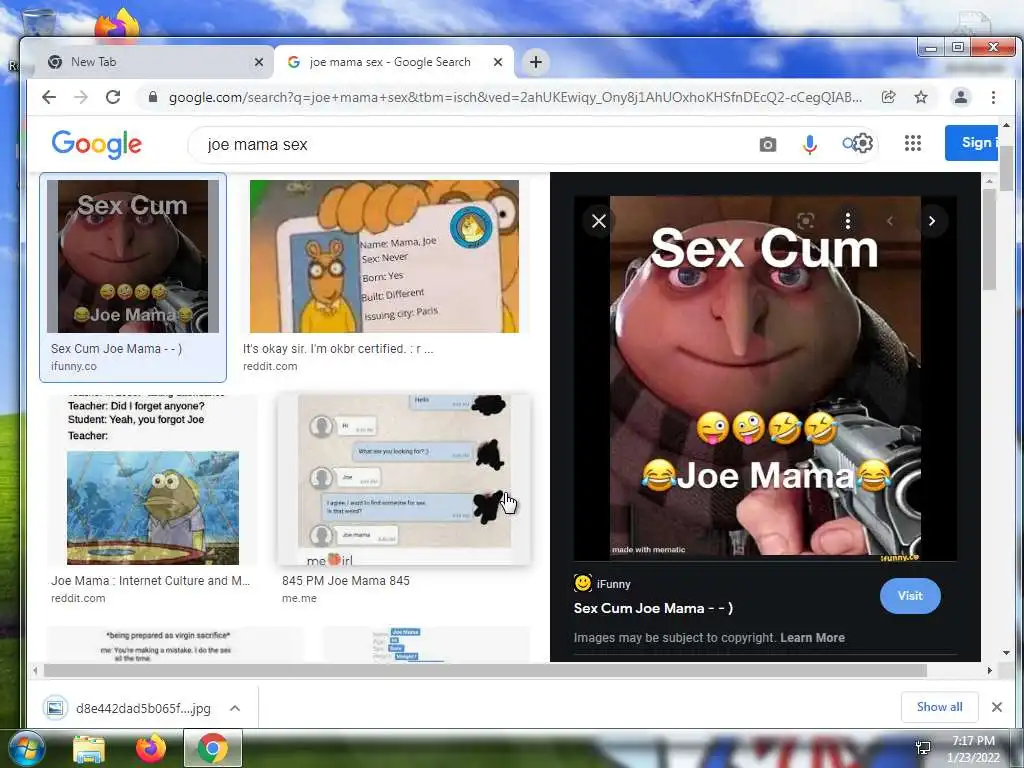Open the Chrome three-dot menu
Screen dimensions: 1024x768
pyautogui.click(x=993, y=97)
